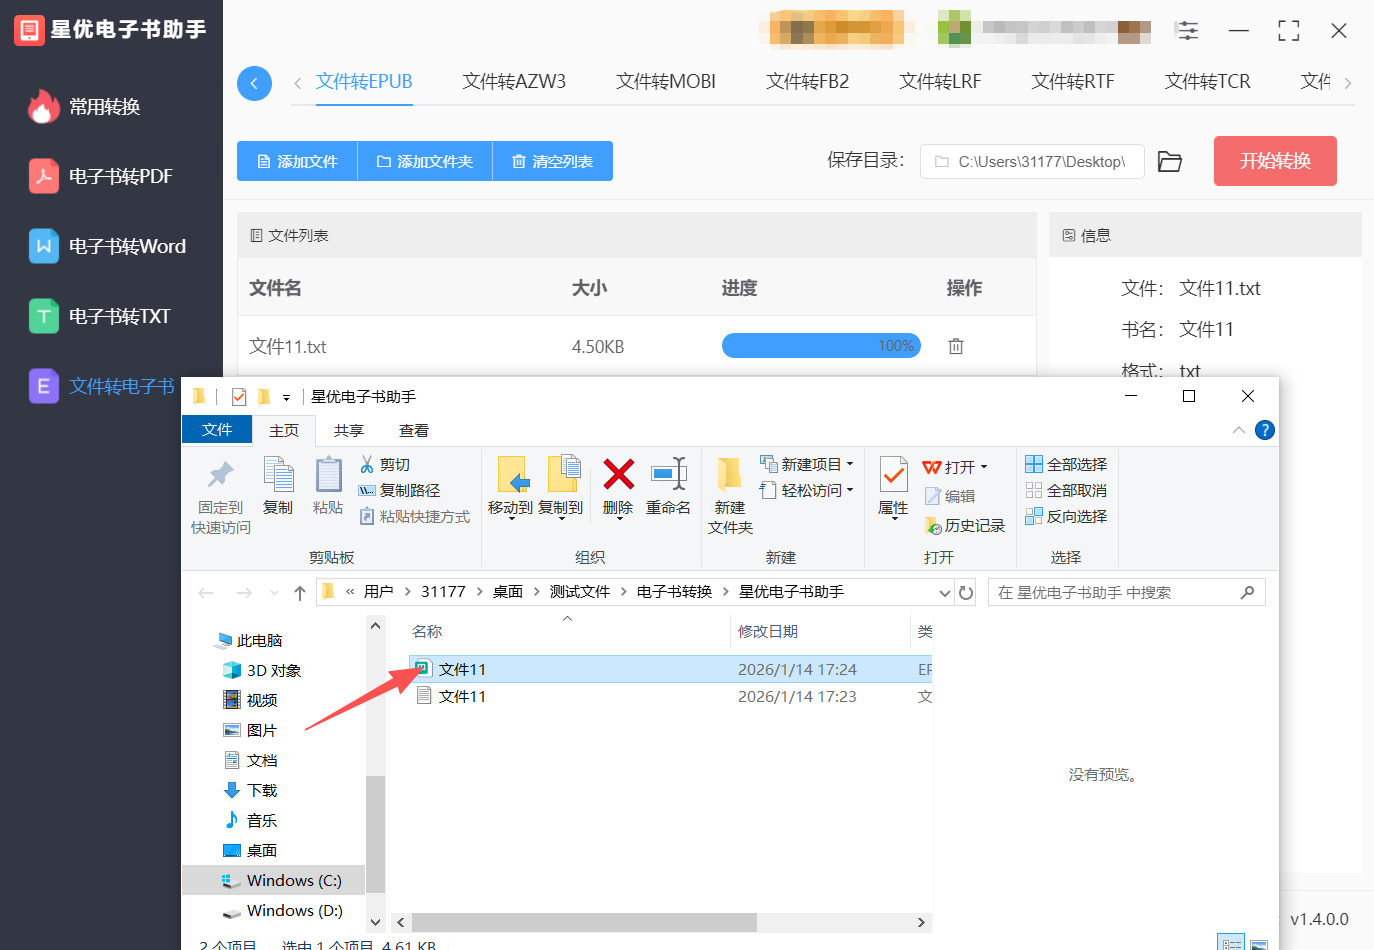This screenshot has height=950, width=1374.
Task: Toggle the quick access properties checkmark icon
Action: click(239, 397)
